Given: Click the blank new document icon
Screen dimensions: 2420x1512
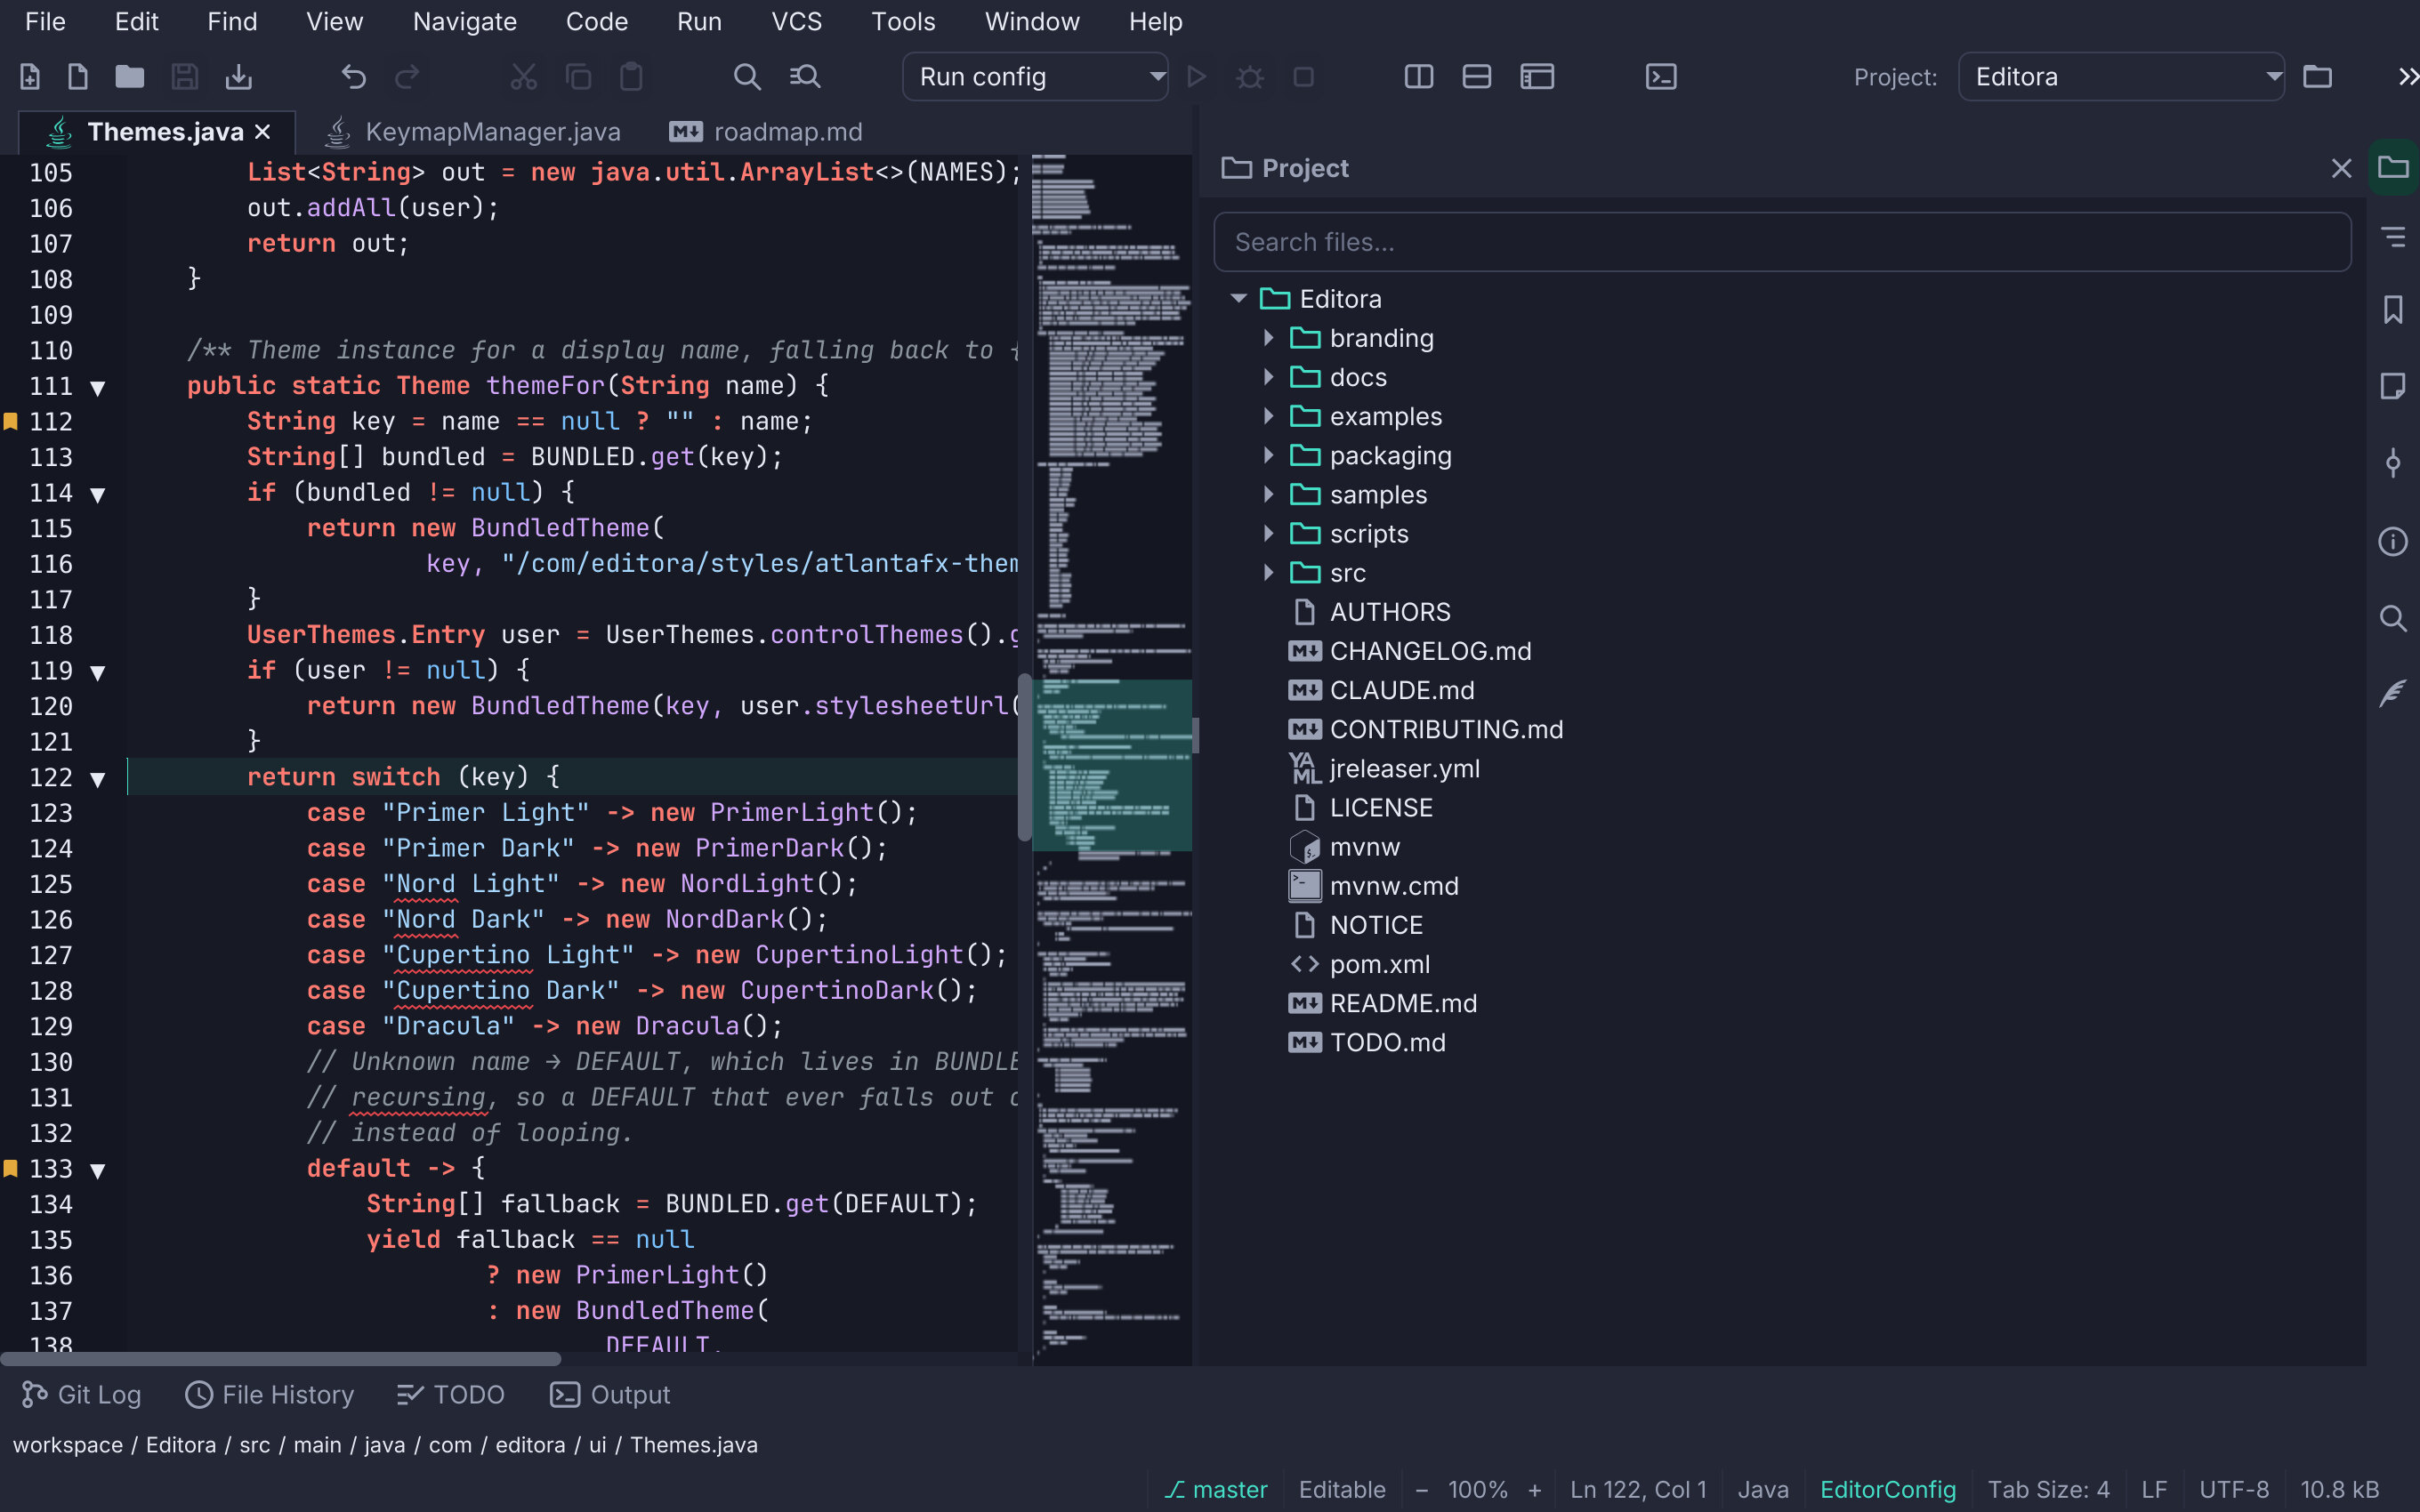Looking at the screenshot, I should pos(78,77).
